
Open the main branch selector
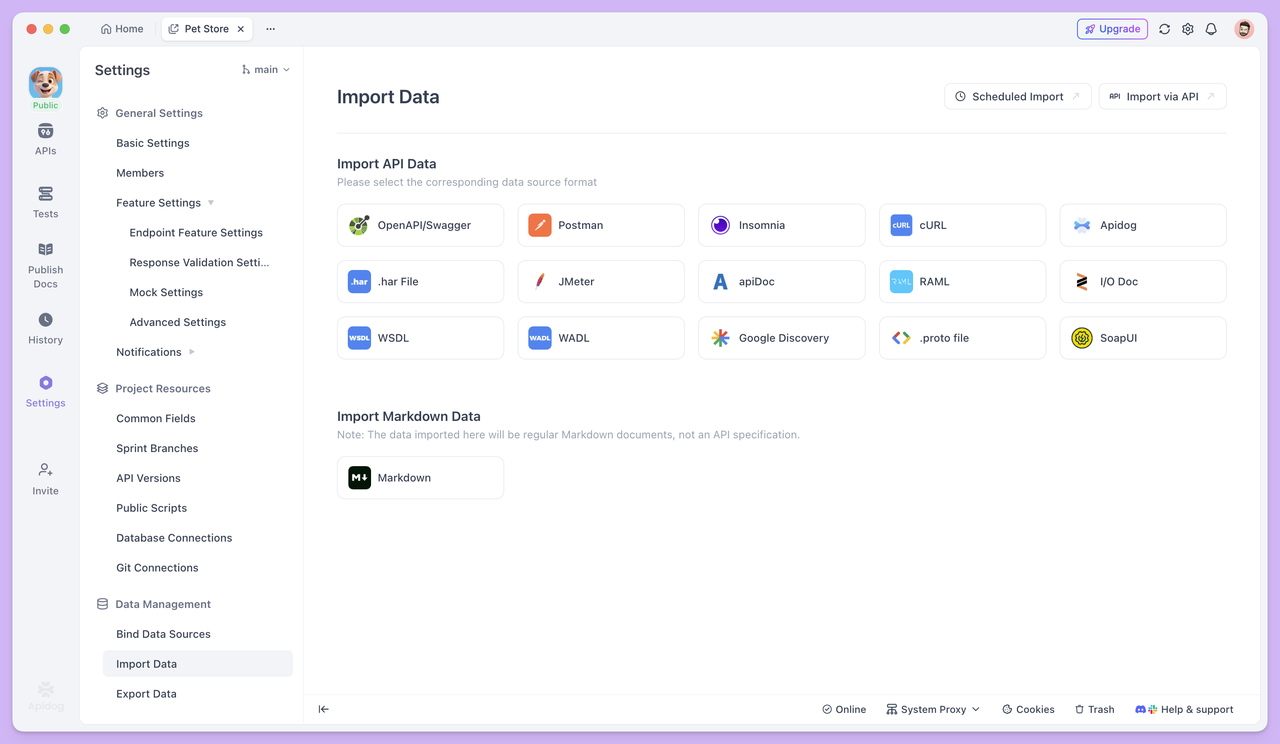[x=262, y=69]
